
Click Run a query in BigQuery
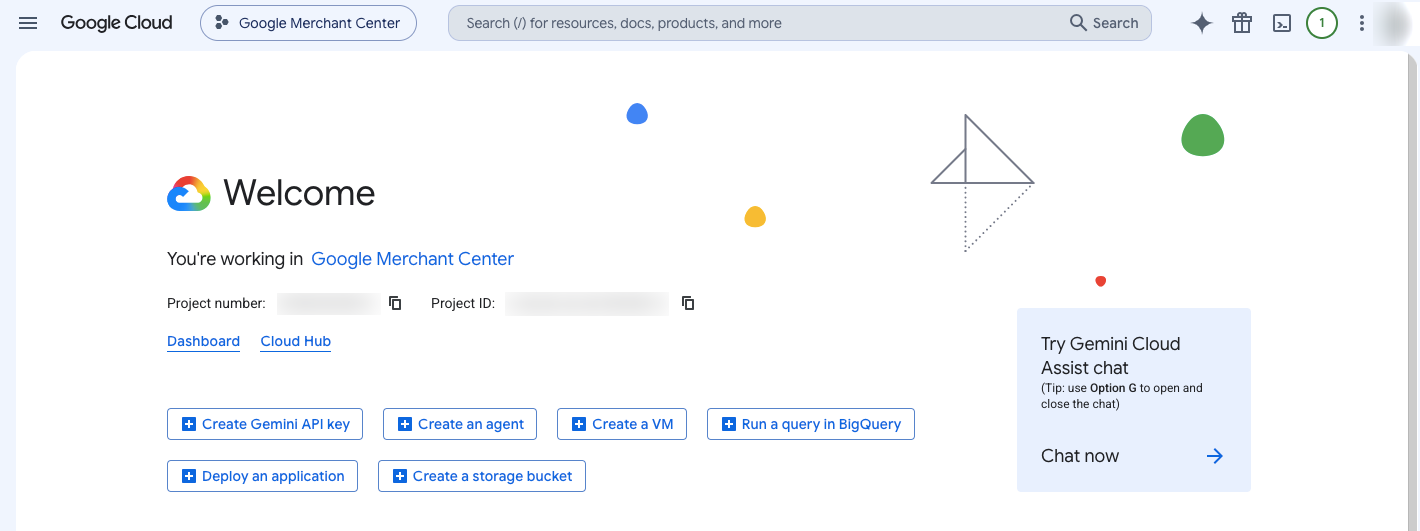[x=811, y=424]
